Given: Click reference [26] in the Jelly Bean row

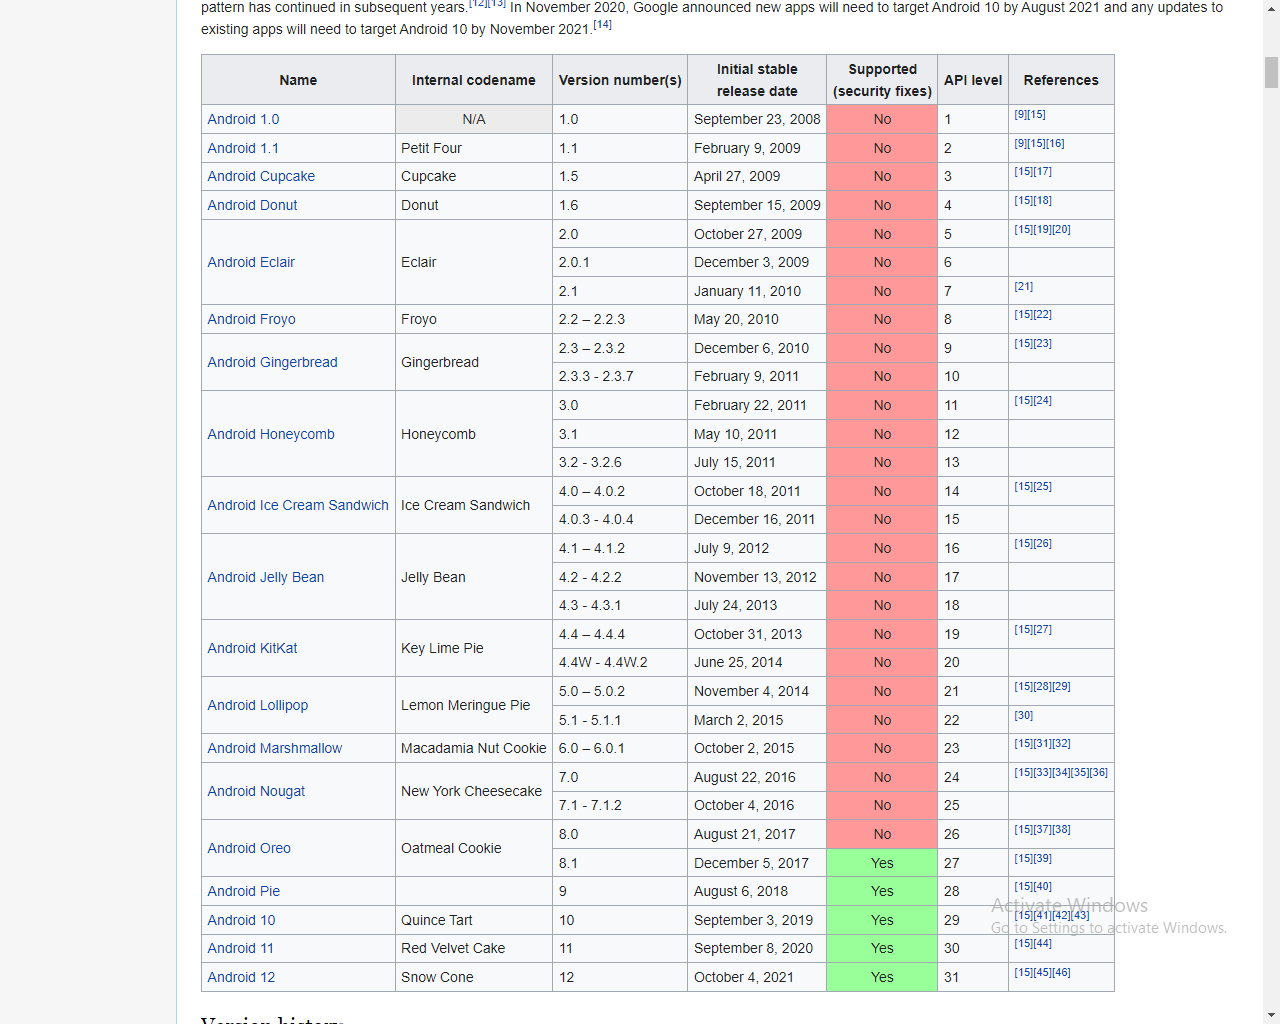Looking at the screenshot, I should coord(1042,543).
